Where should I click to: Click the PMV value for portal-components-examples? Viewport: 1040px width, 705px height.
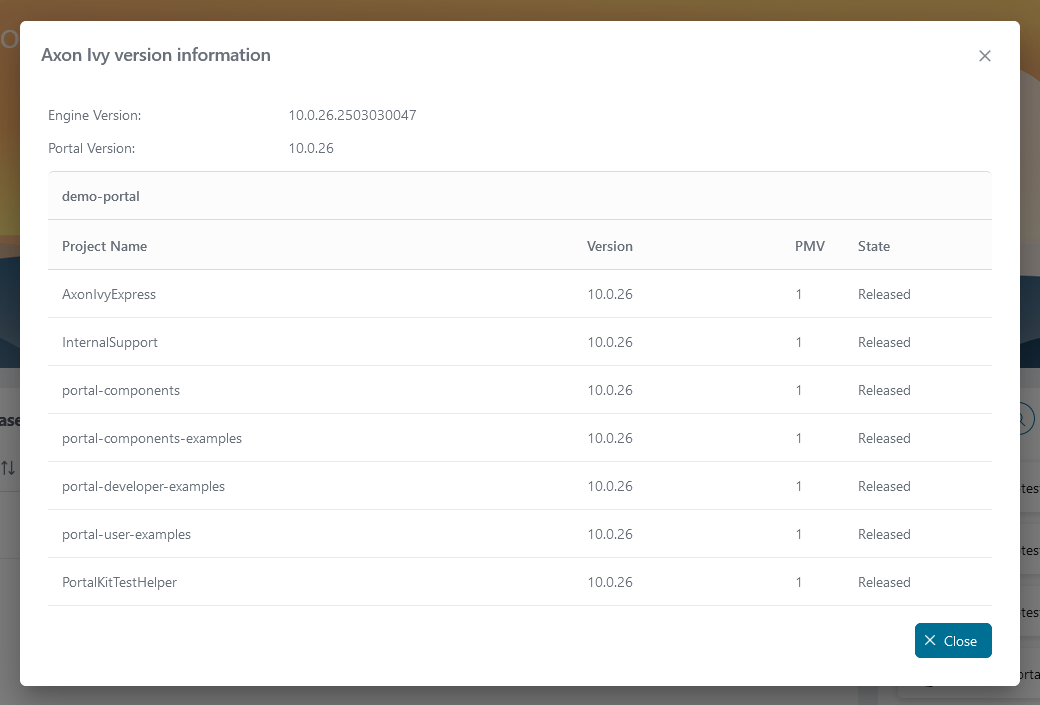(x=799, y=438)
